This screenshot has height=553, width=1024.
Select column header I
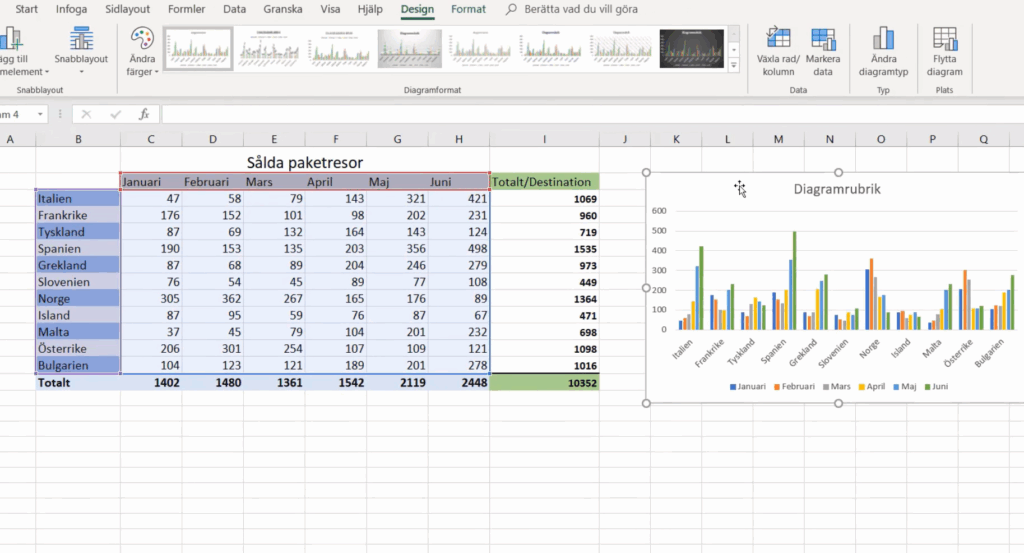click(x=544, y=139)
